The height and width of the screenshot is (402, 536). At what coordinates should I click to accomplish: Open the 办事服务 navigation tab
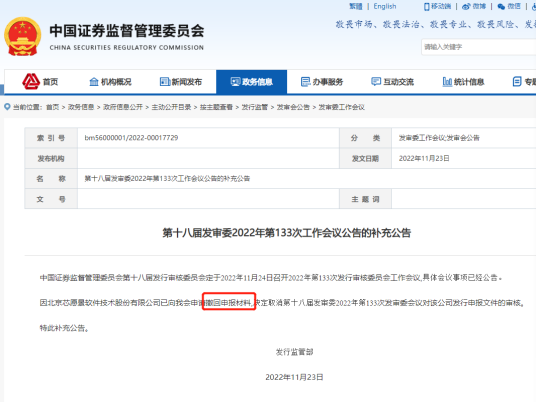[322, 82]
